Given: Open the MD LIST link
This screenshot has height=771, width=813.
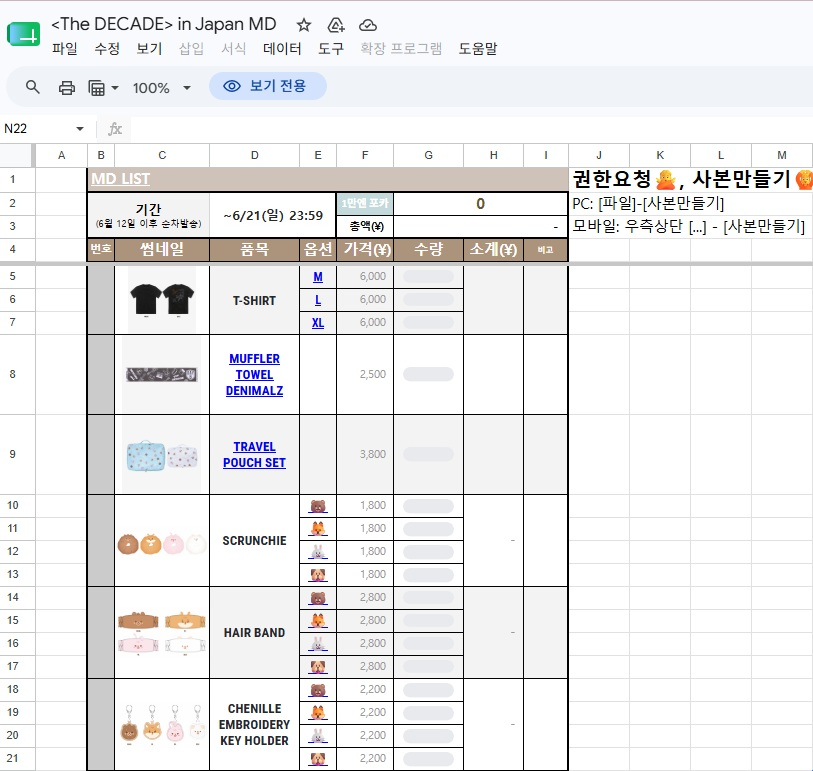Looking at the screenshot, I should pos(120,179).
